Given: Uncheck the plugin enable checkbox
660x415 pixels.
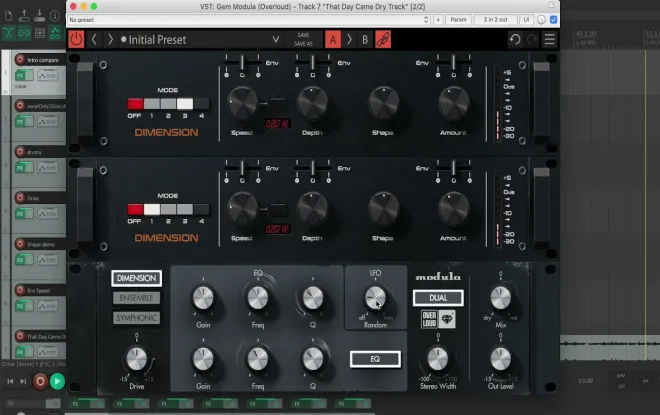Looking at the screenshot, I should click(x=554, y=20).
